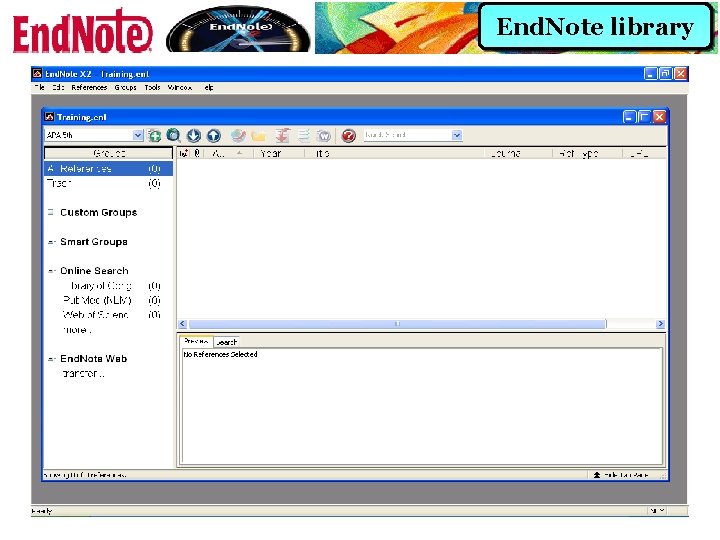This screenshot has width=720, height=540.
Task: Click the scroll left arrow
Action: tap(182, 324)
